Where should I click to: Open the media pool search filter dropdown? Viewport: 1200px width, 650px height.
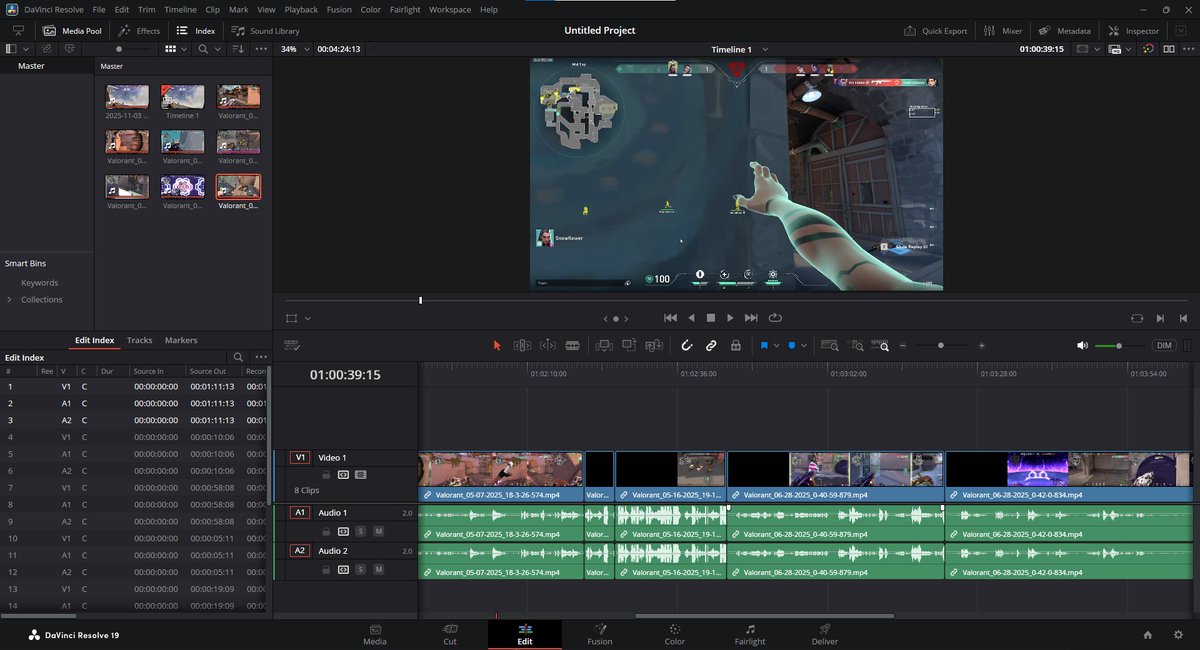click(x=217, y=48)
